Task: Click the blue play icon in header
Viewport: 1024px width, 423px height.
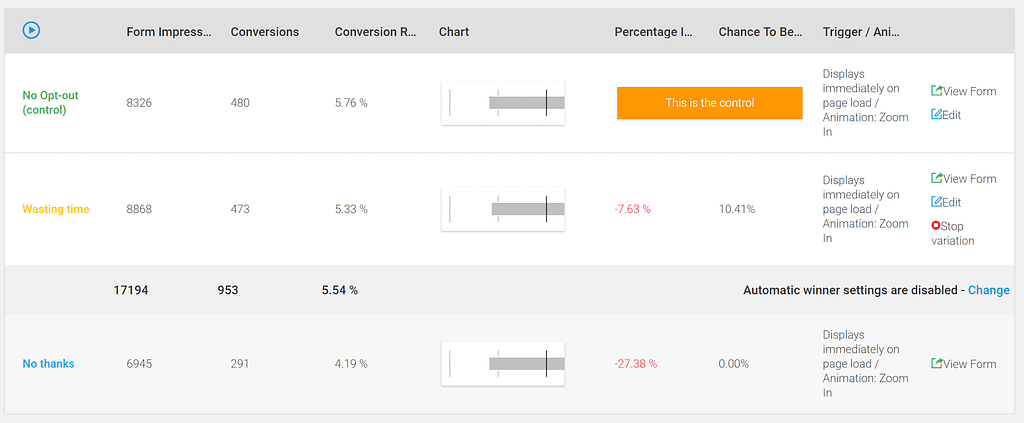Action: click(x=31, y=31)
